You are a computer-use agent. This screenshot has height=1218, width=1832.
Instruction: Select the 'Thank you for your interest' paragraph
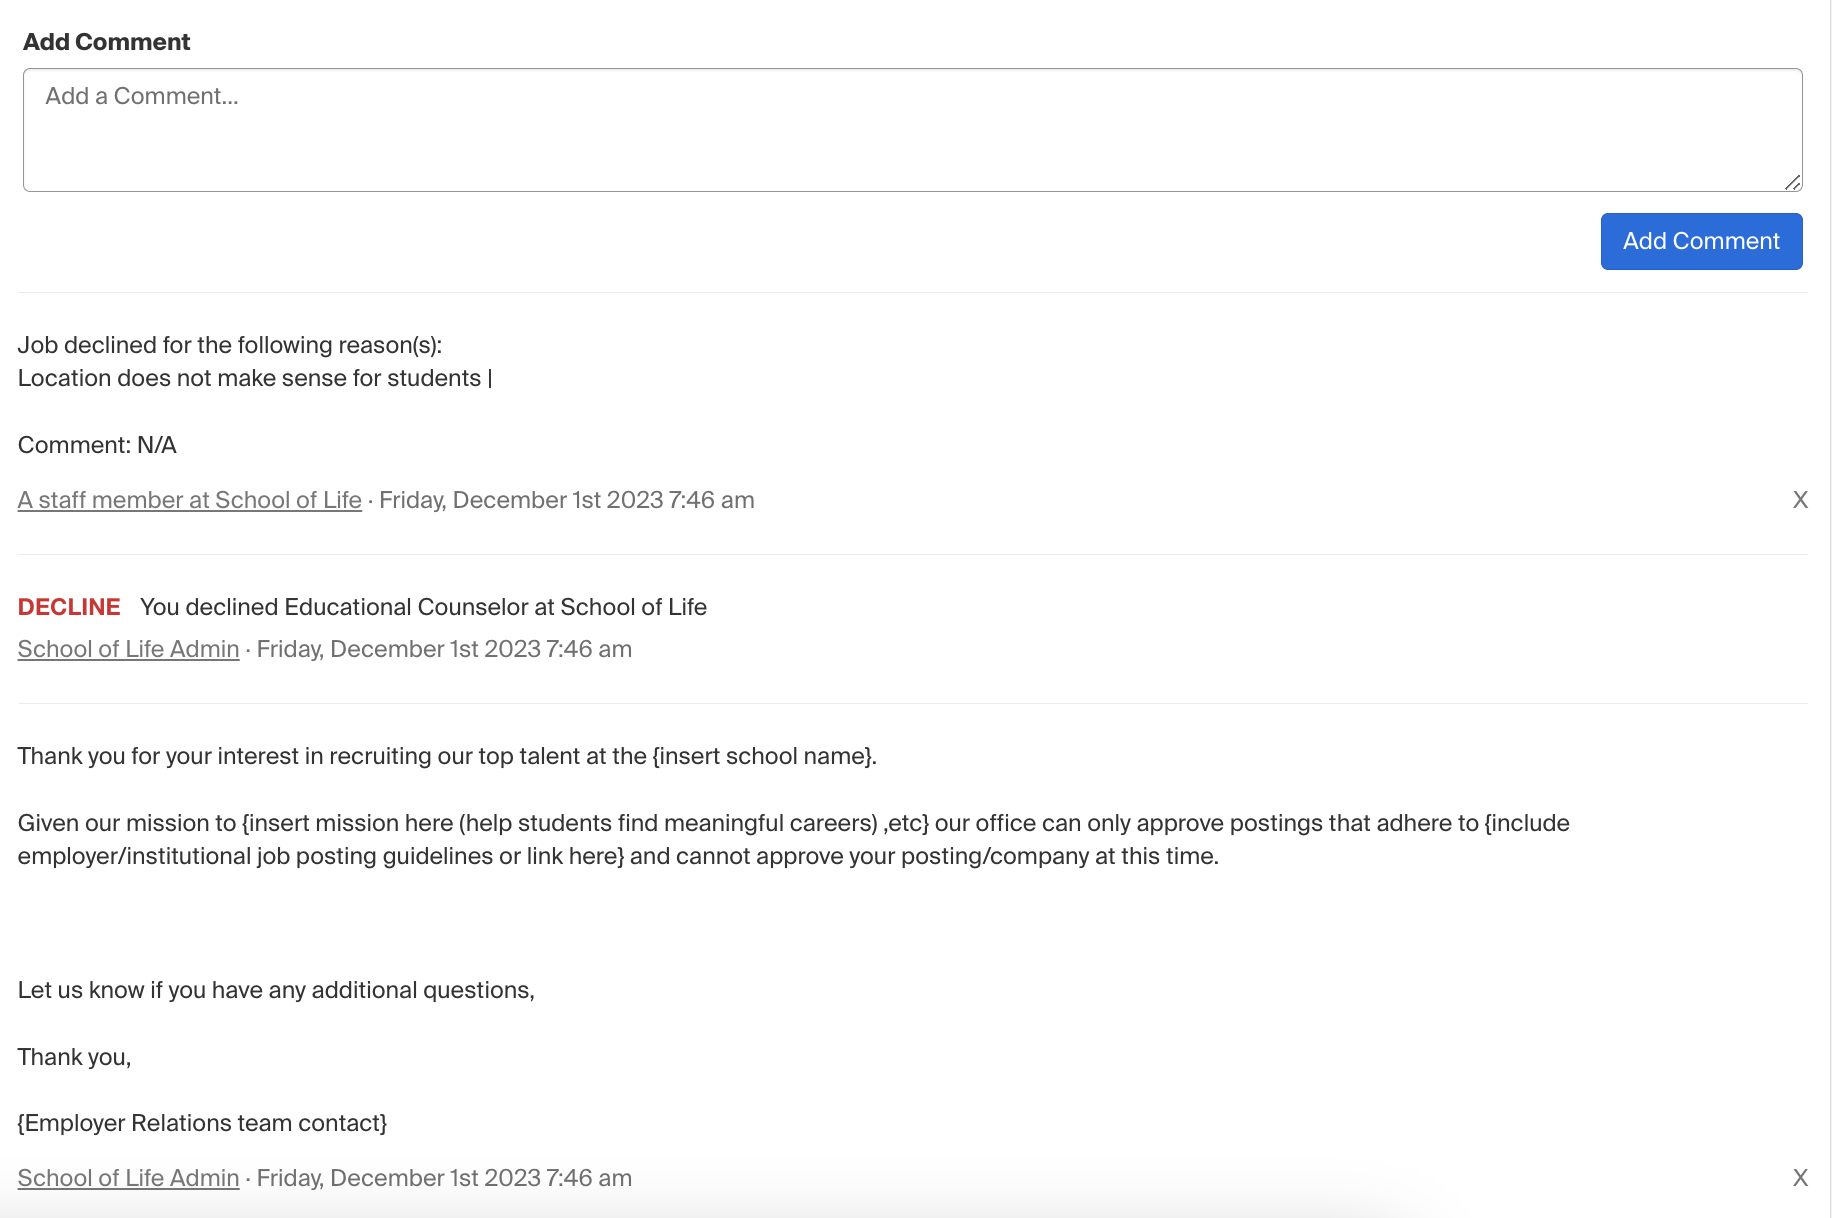pyautogui.click(x=446, y=756)
